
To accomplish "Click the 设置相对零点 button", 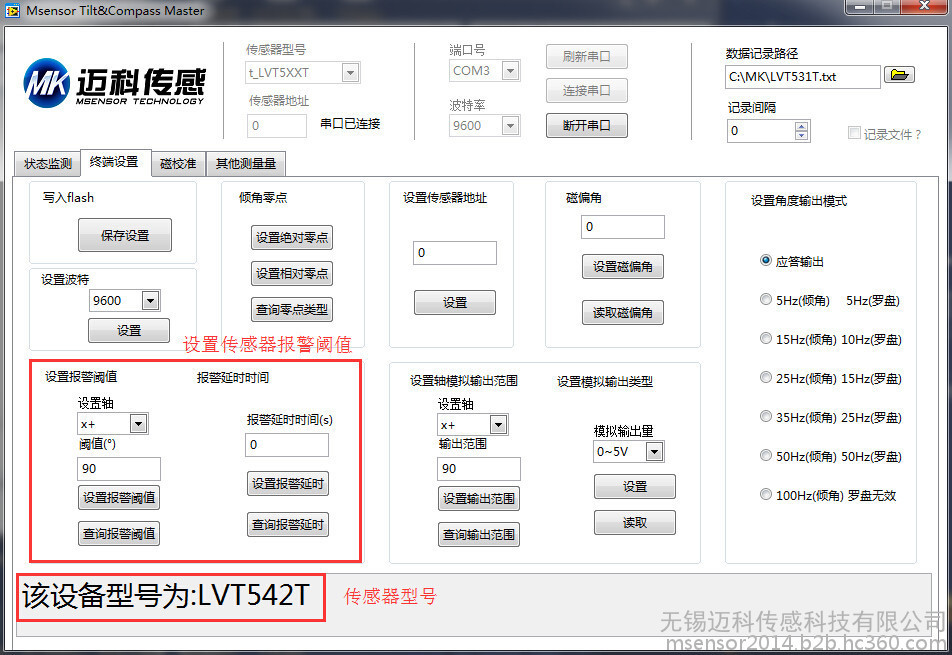I will click(292, 273).
